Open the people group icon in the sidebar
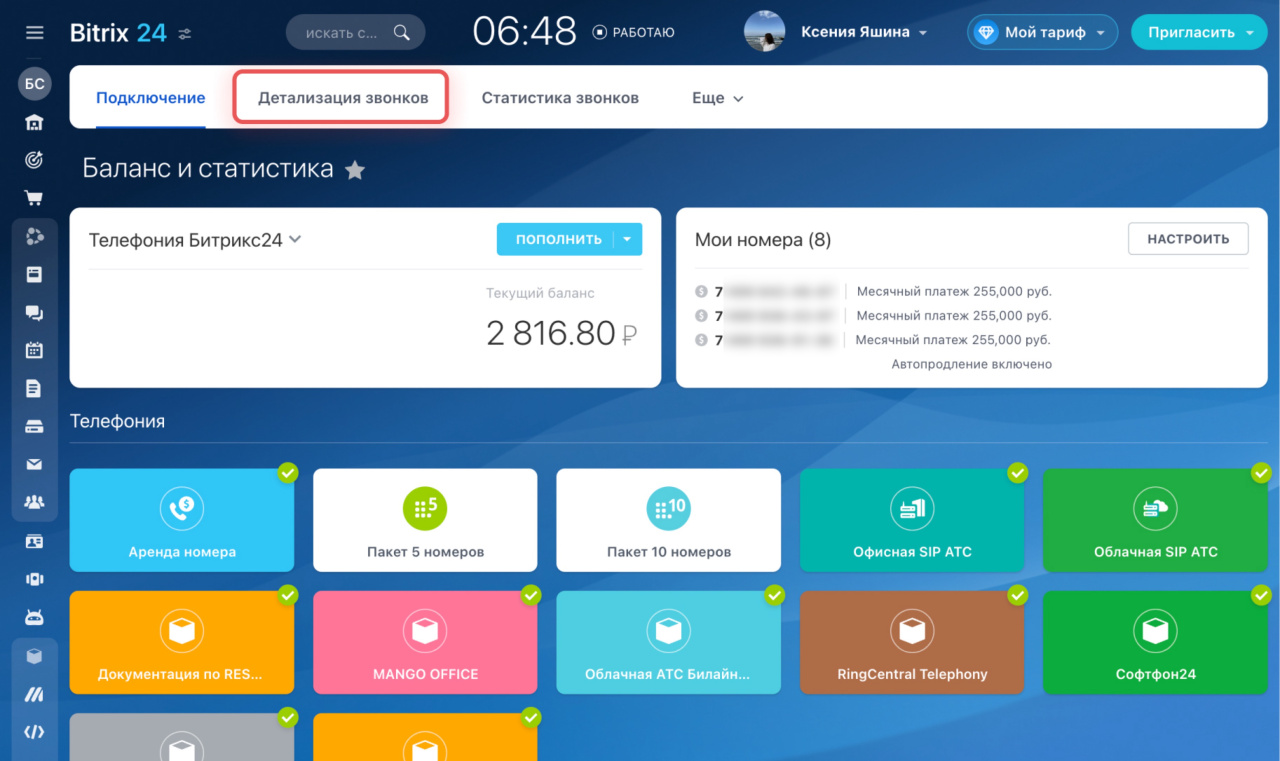Viewport: 1280px width, 761px height. coord(34,502)
